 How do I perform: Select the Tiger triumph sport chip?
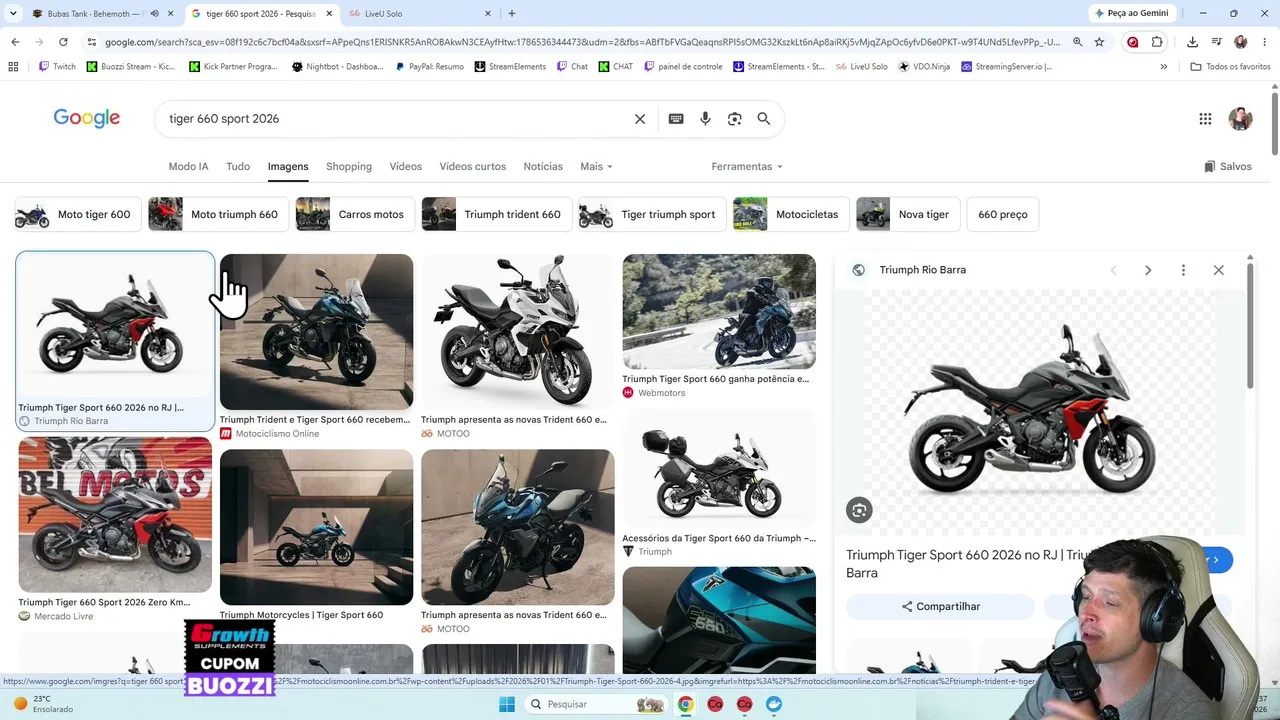652,214
